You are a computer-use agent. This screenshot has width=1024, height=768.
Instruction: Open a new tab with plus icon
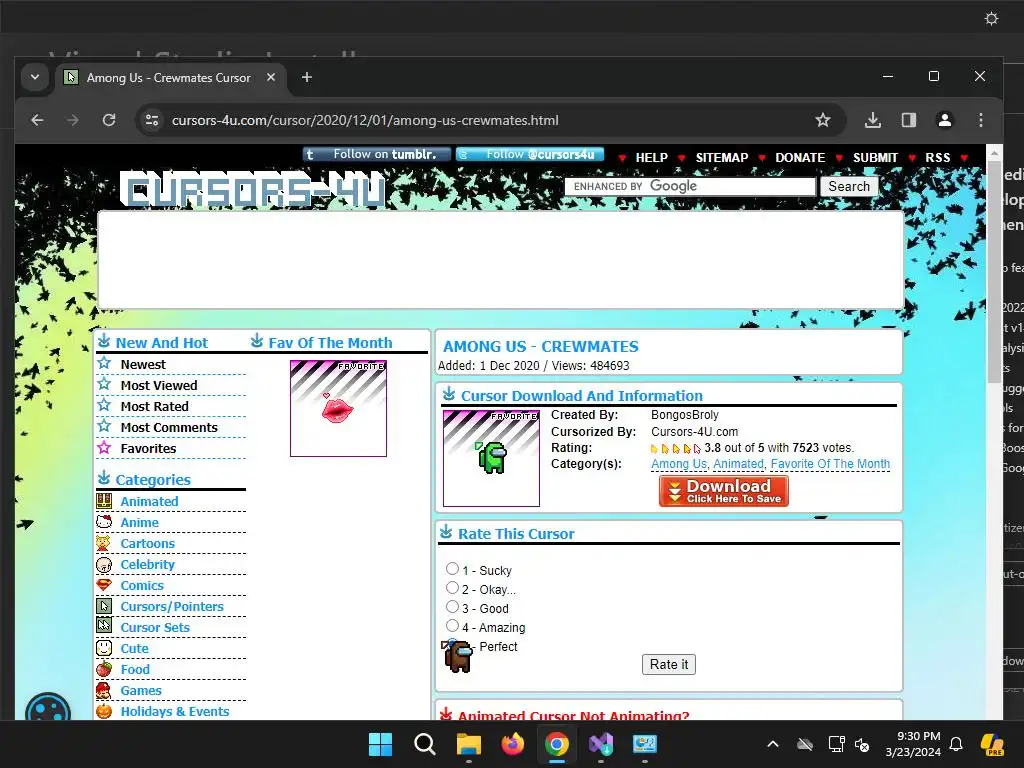pyautogui.click(x=306, y=77)
